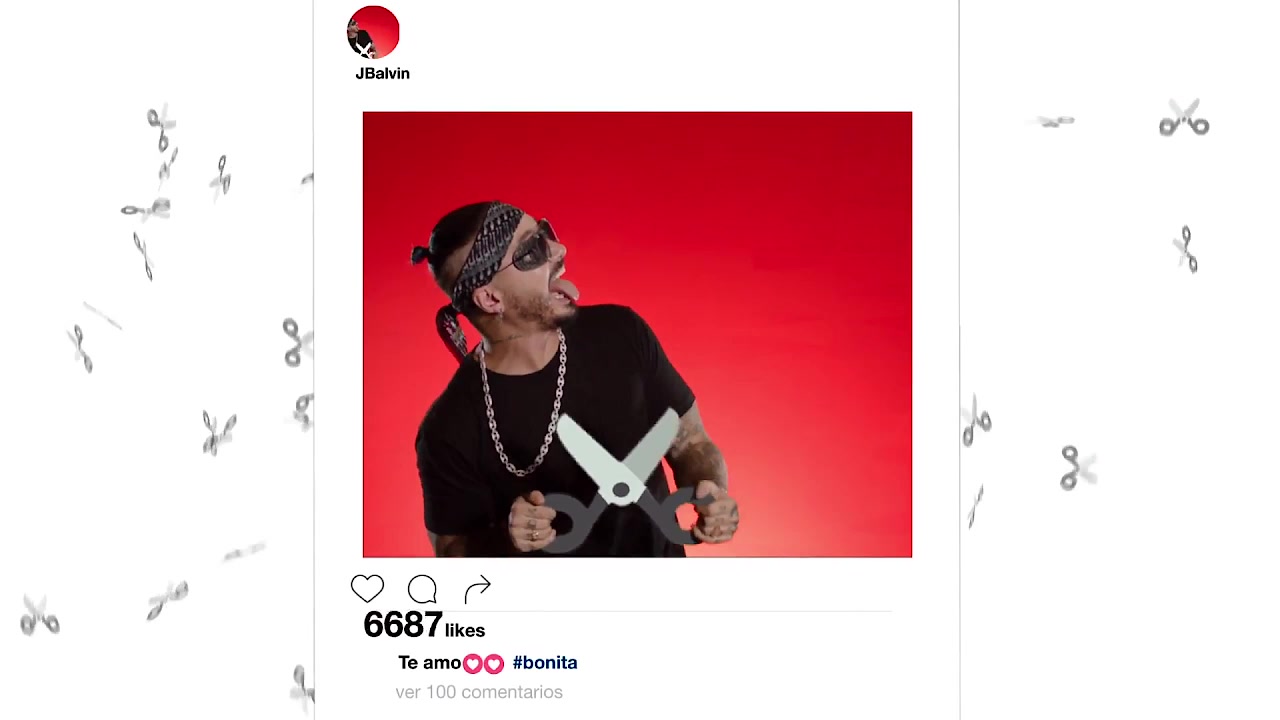Click the word 'likes' beside count
The image size is (1280, 720).
(465, 630)
